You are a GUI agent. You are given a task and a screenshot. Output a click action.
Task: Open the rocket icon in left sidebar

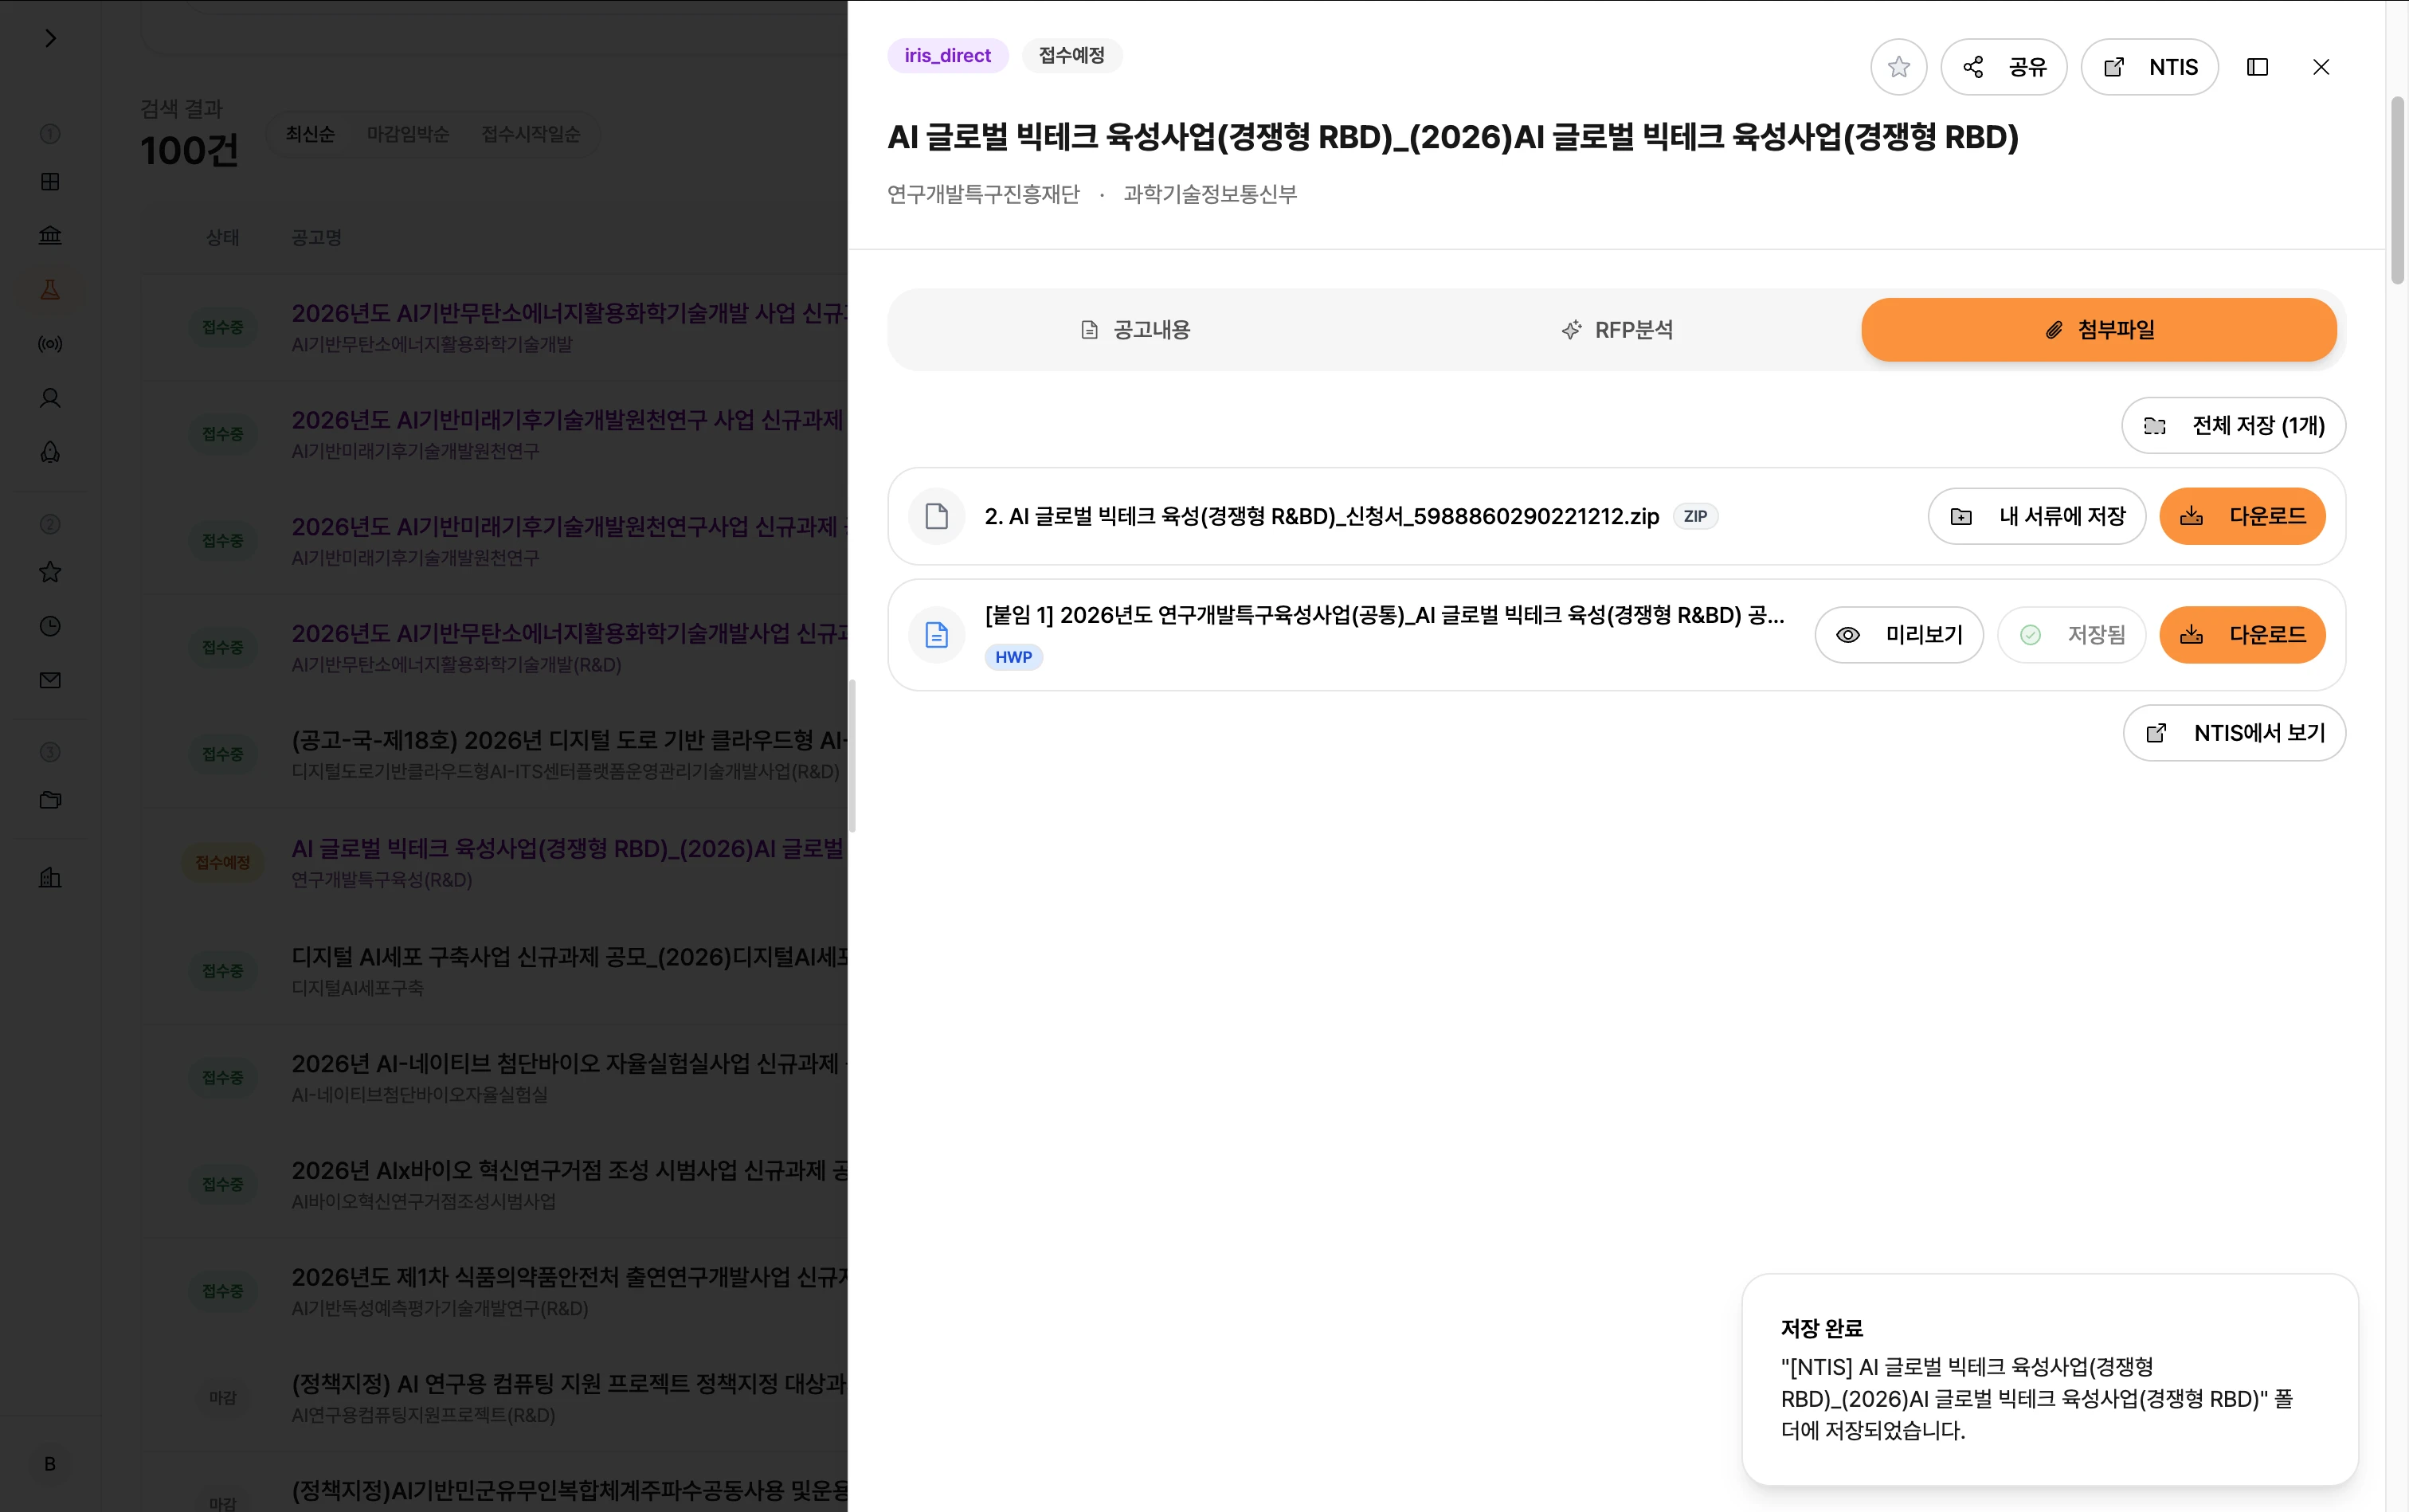(x=50, y=452)
